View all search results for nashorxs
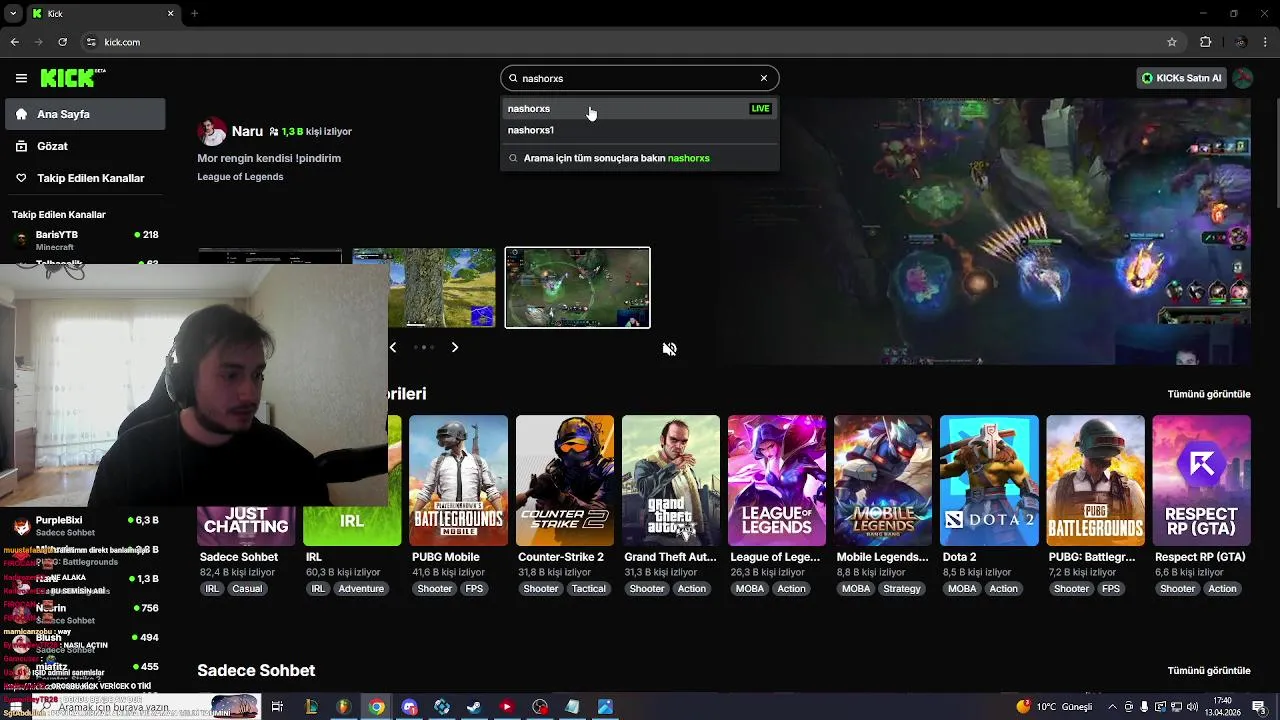Viewport: 1280px width, 720px height. pos(639,158)
